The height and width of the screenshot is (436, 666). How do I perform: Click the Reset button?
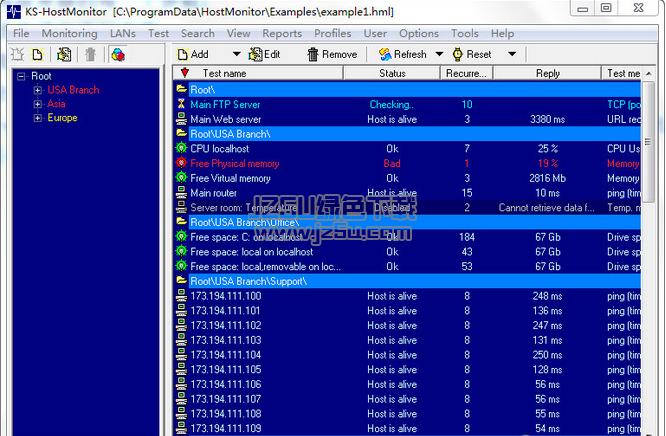click(x=472, y=54)
